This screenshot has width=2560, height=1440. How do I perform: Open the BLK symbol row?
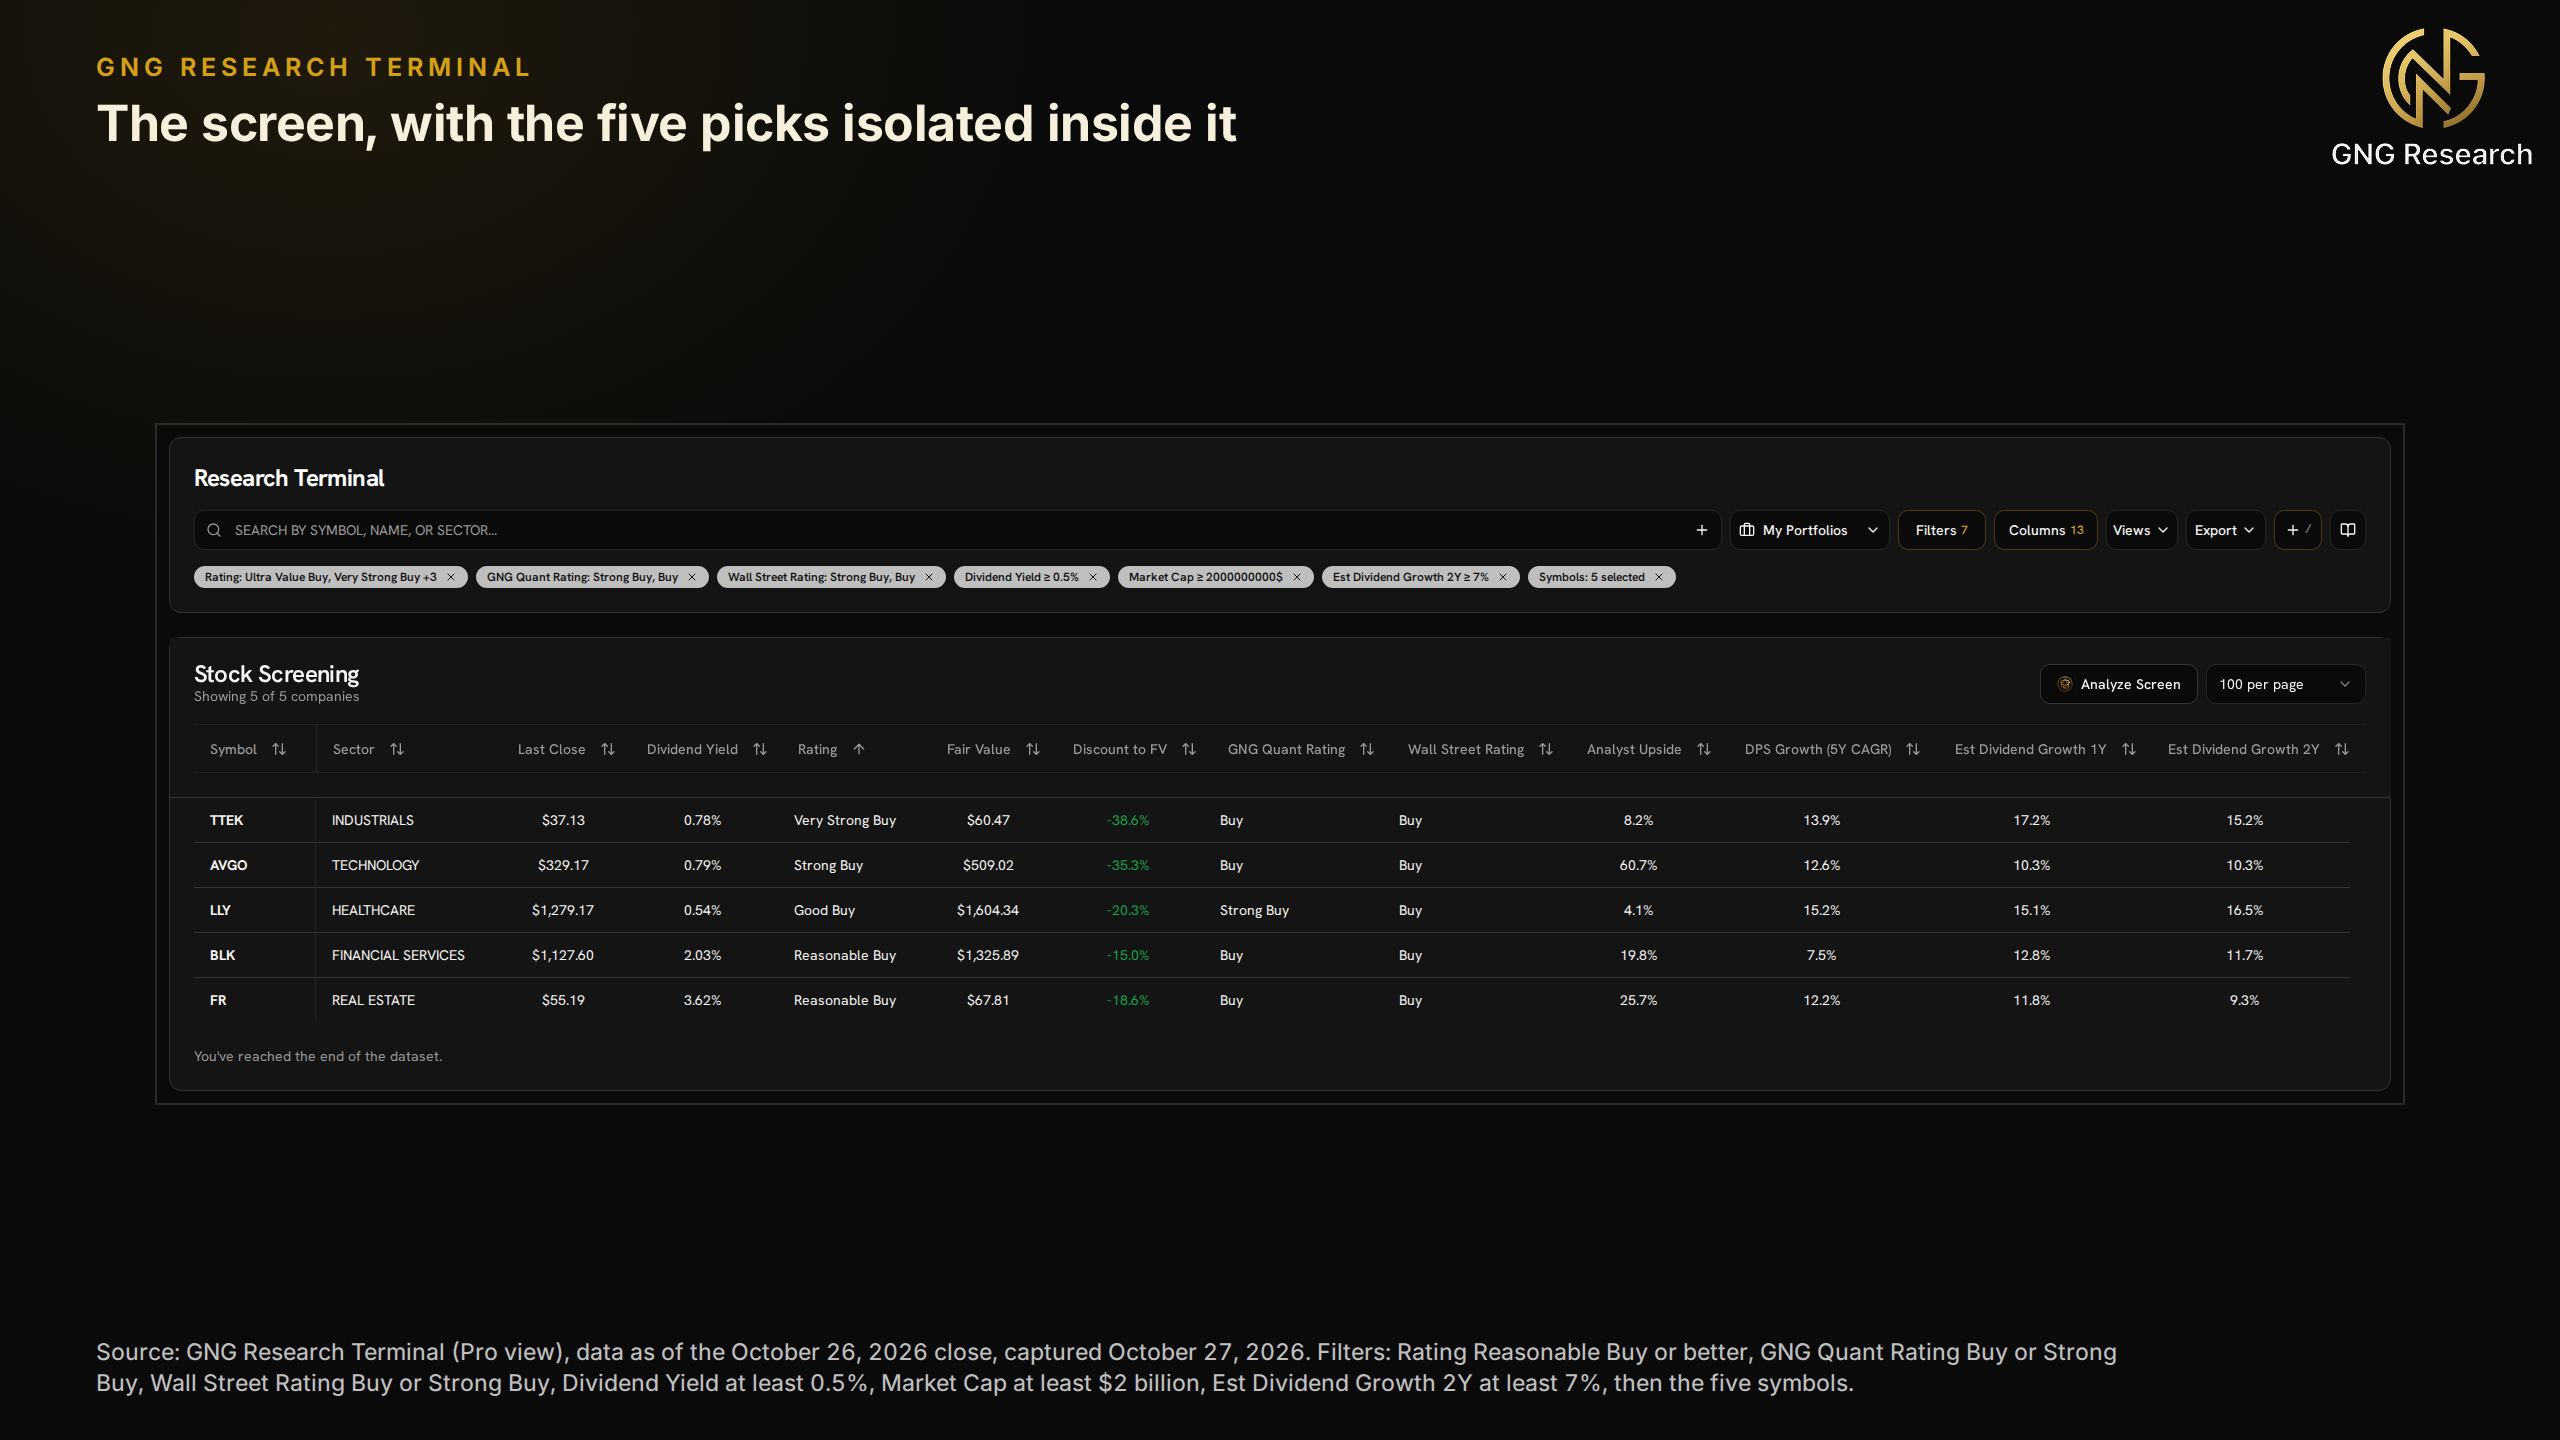point(222,955)
